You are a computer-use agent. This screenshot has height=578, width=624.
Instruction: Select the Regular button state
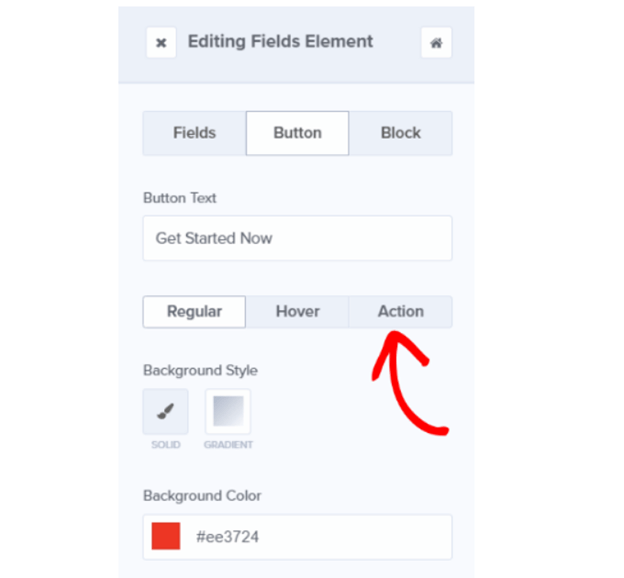[x=194, y=311]
